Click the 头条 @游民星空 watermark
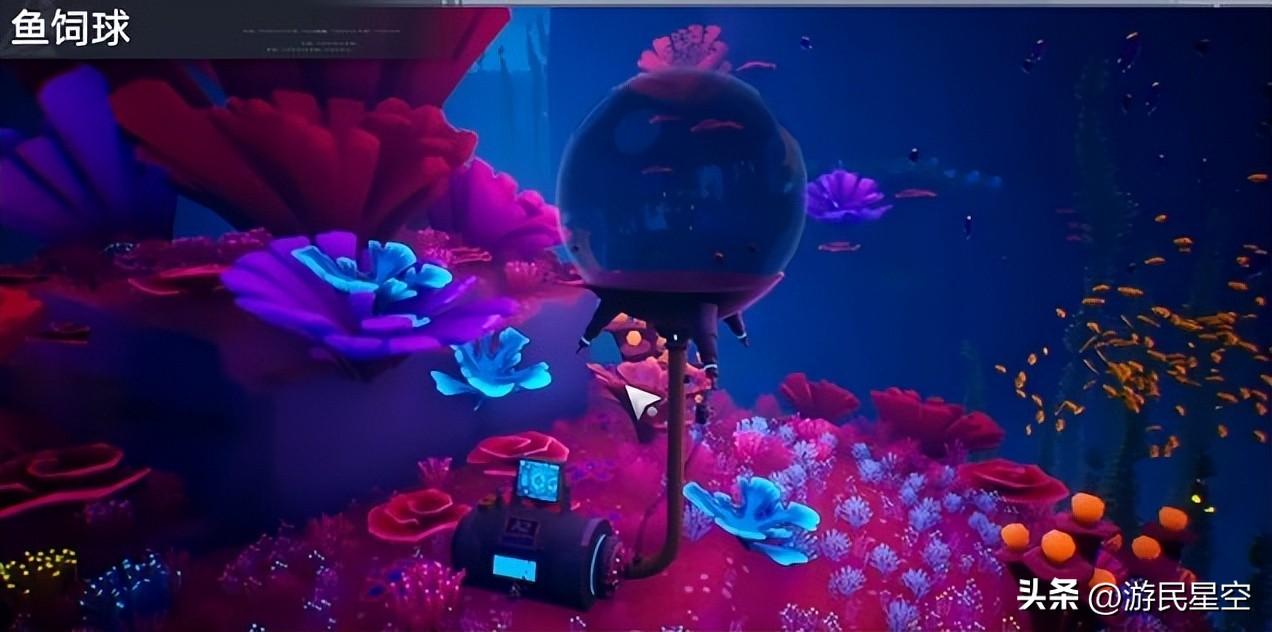The image size is (1272, 632). click(x=1133, y=596)
